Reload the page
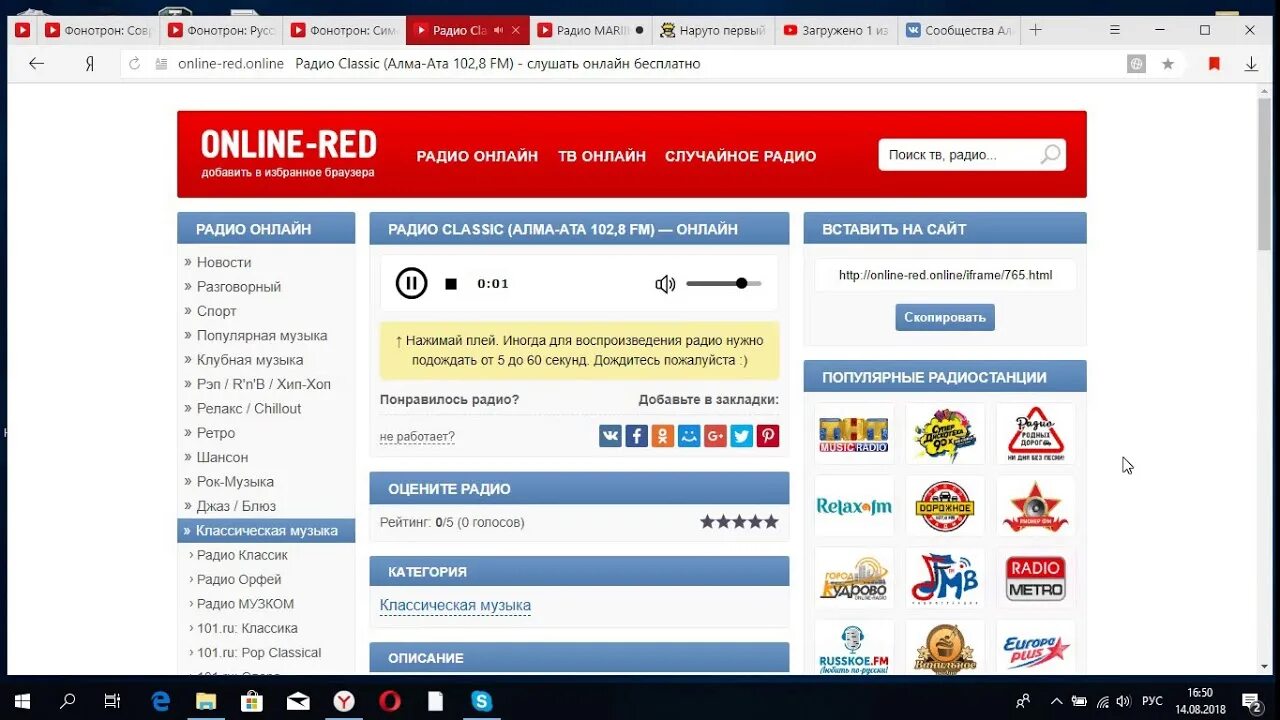This screenshot has height=720, width=1280. pos(134,64)
